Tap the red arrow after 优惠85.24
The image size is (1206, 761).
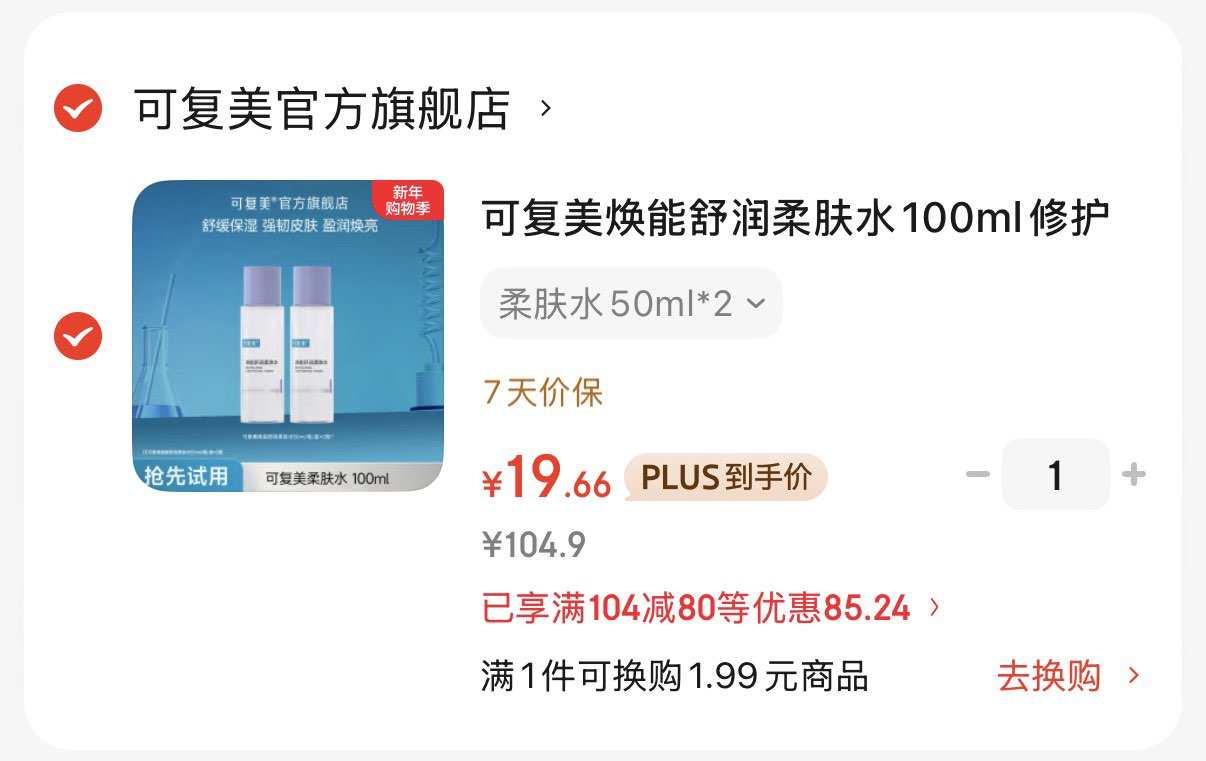pos(934,607)
